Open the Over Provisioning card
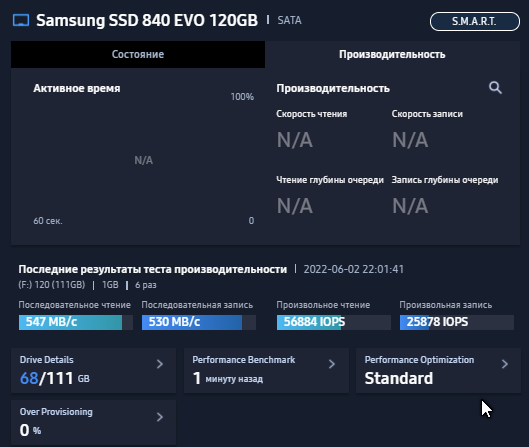Image resolution: width=529 pixels, height=447 pixels. [x=93, y=422]
